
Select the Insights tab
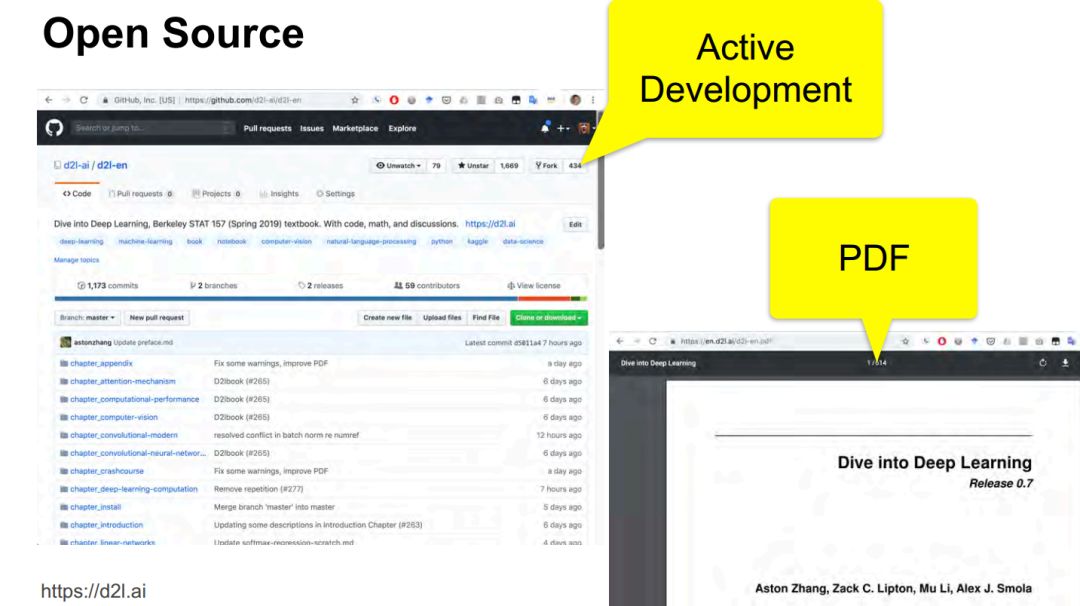[x=279, y=194]
